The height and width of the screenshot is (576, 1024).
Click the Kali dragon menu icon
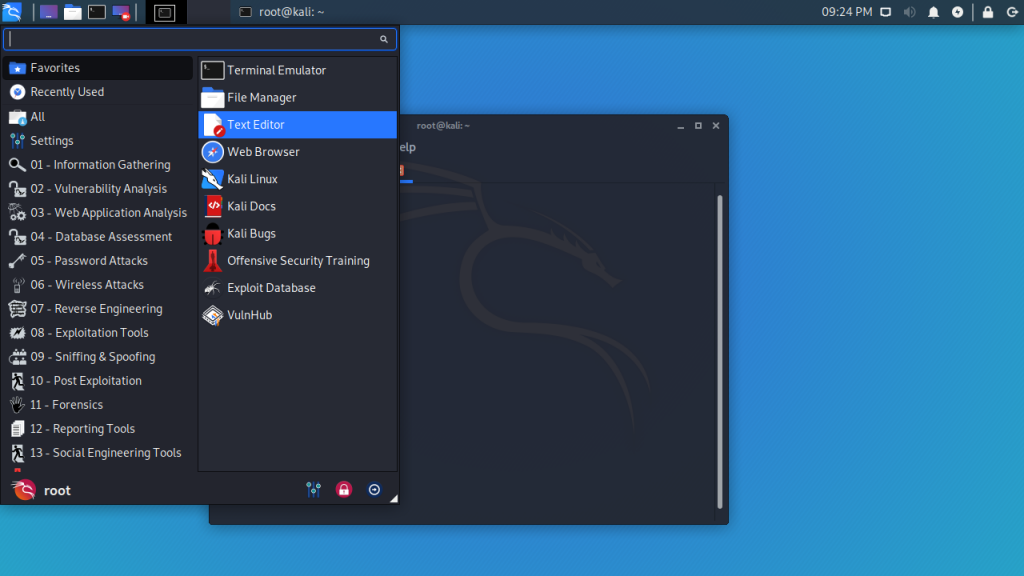click(x=12, y=12)
